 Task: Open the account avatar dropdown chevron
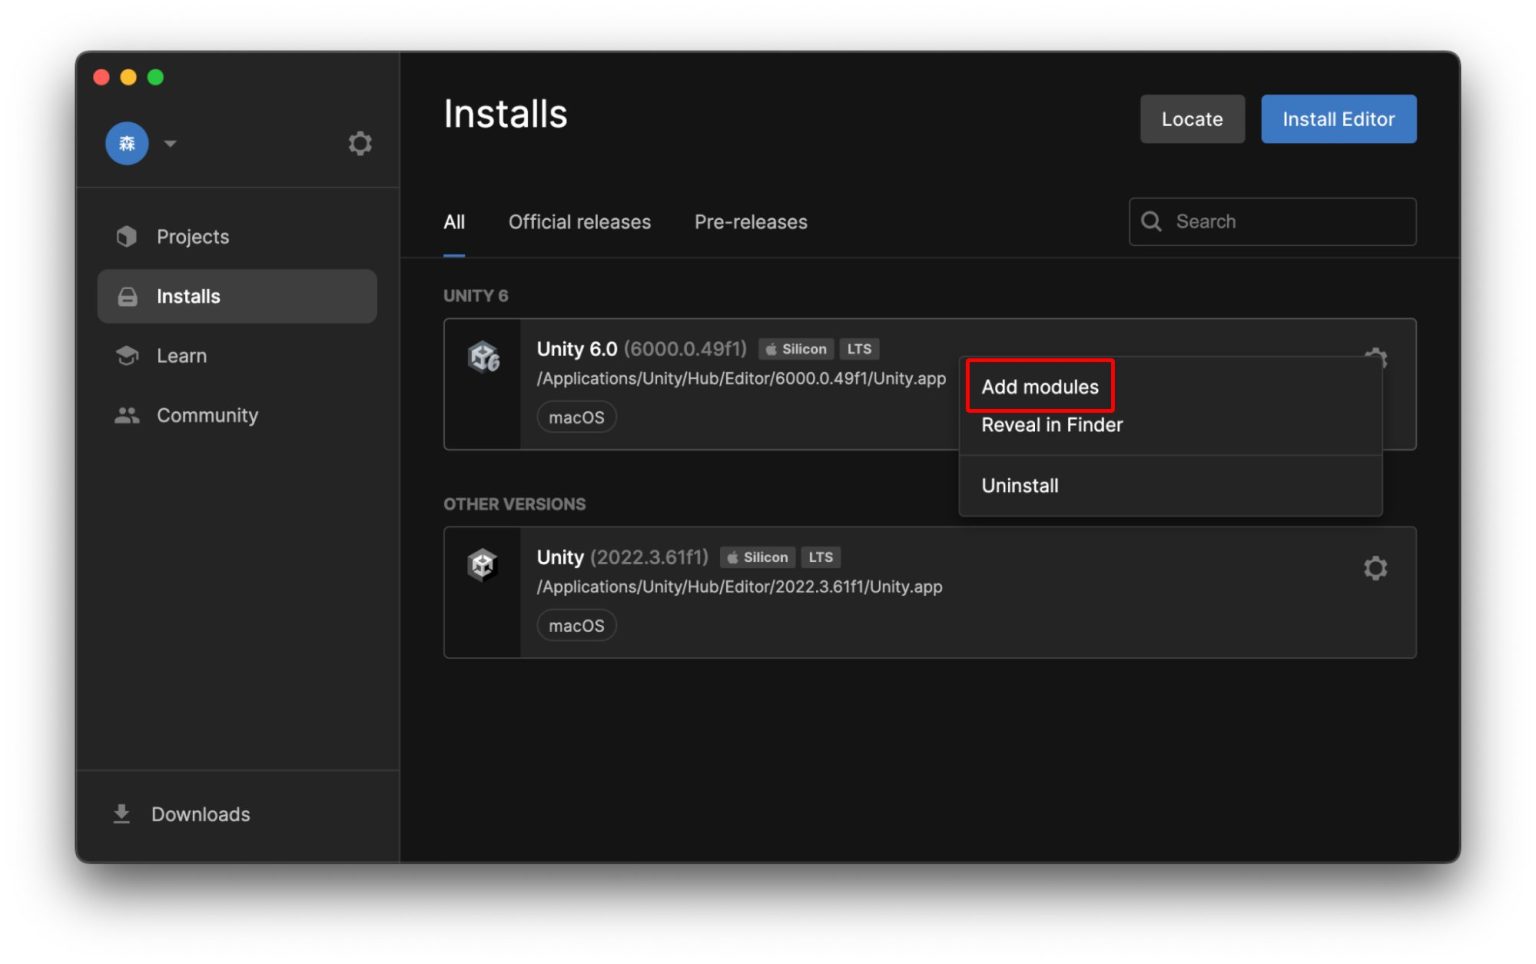coord(170,144)
